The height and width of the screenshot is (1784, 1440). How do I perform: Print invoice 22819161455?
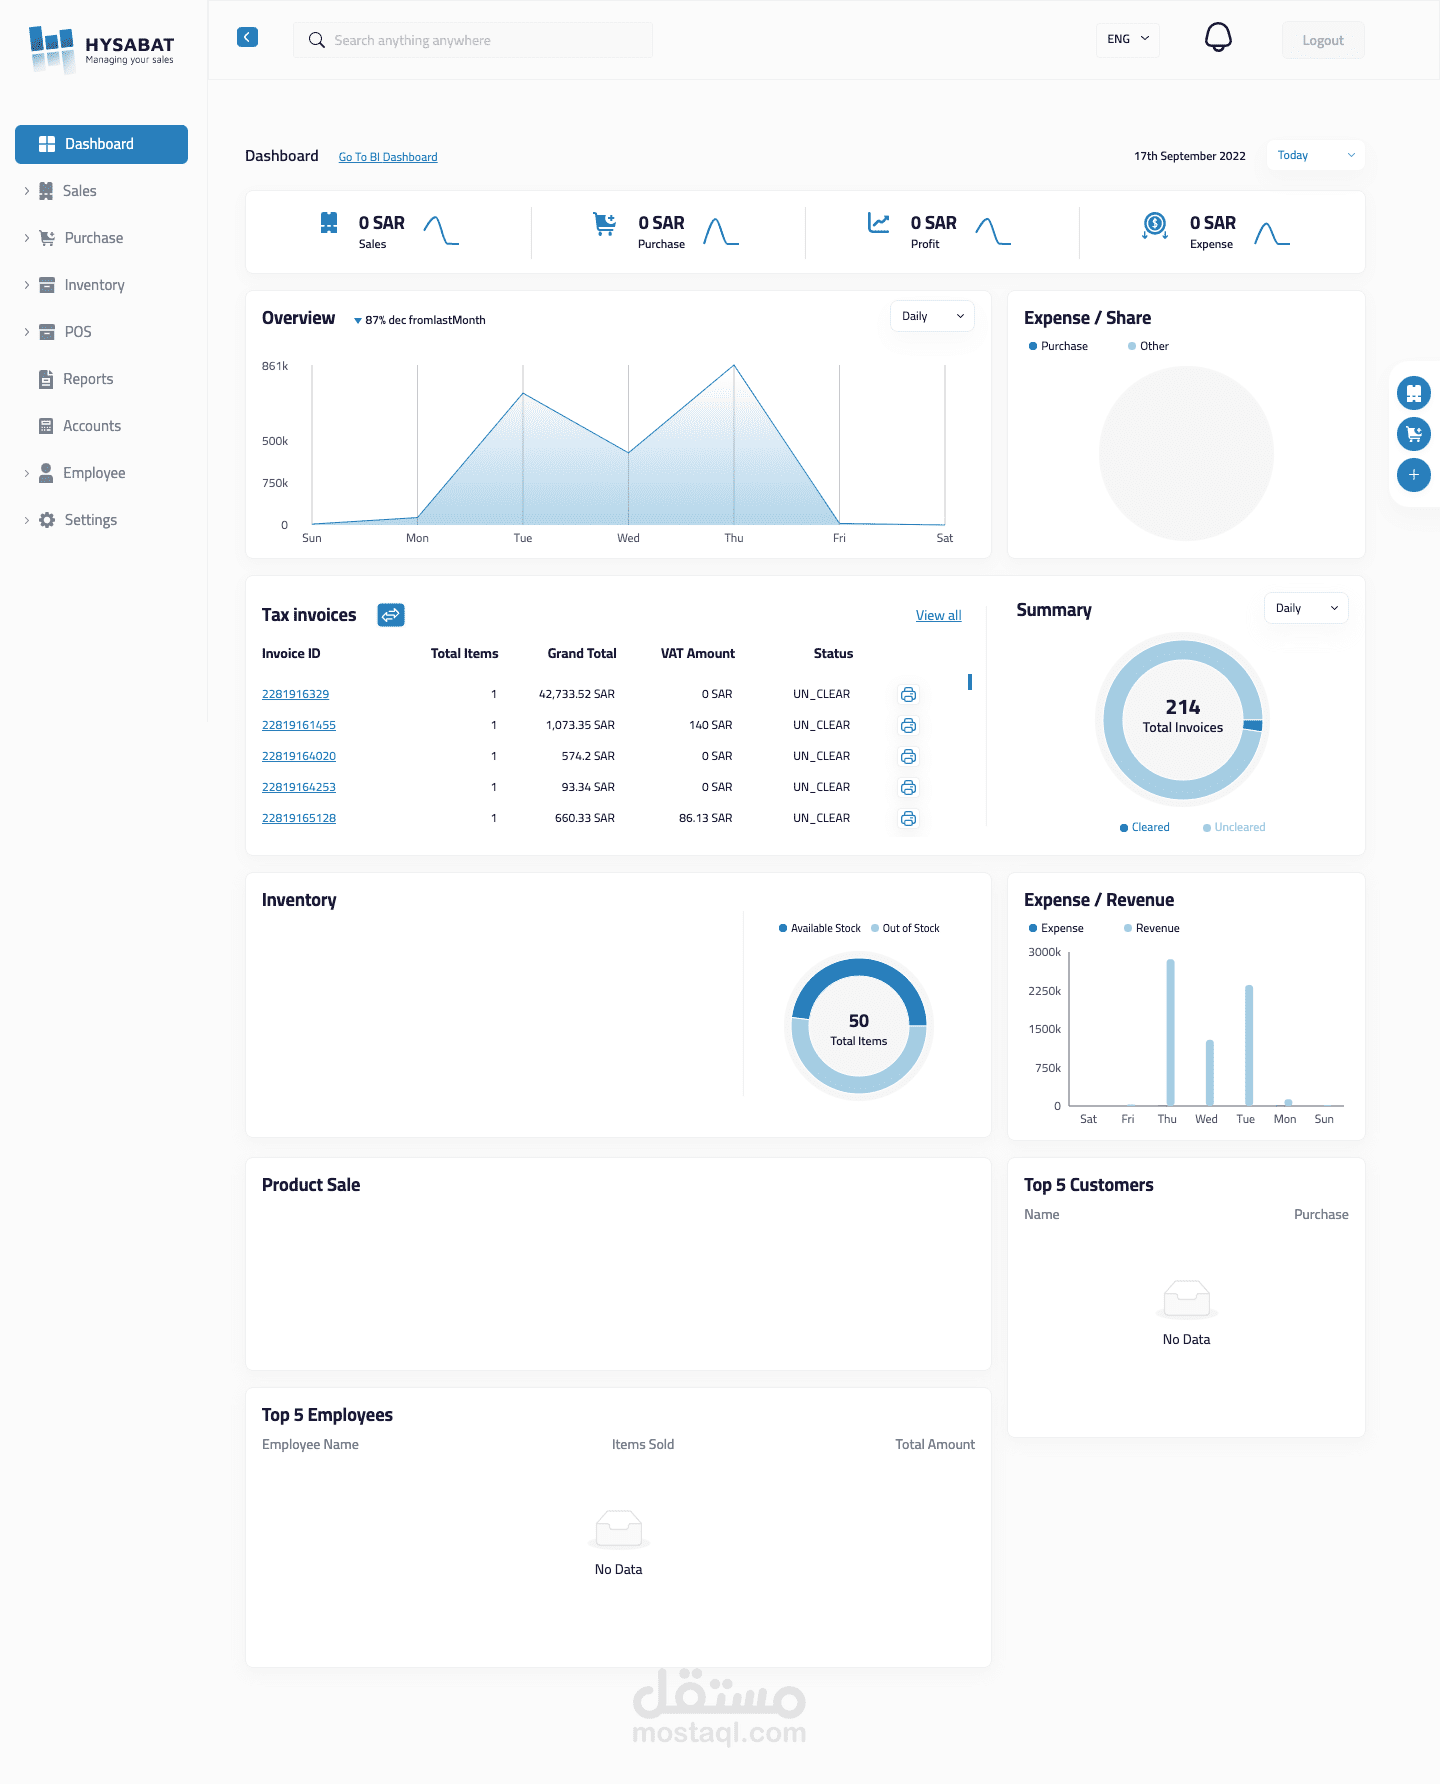[x=908, y=725]
